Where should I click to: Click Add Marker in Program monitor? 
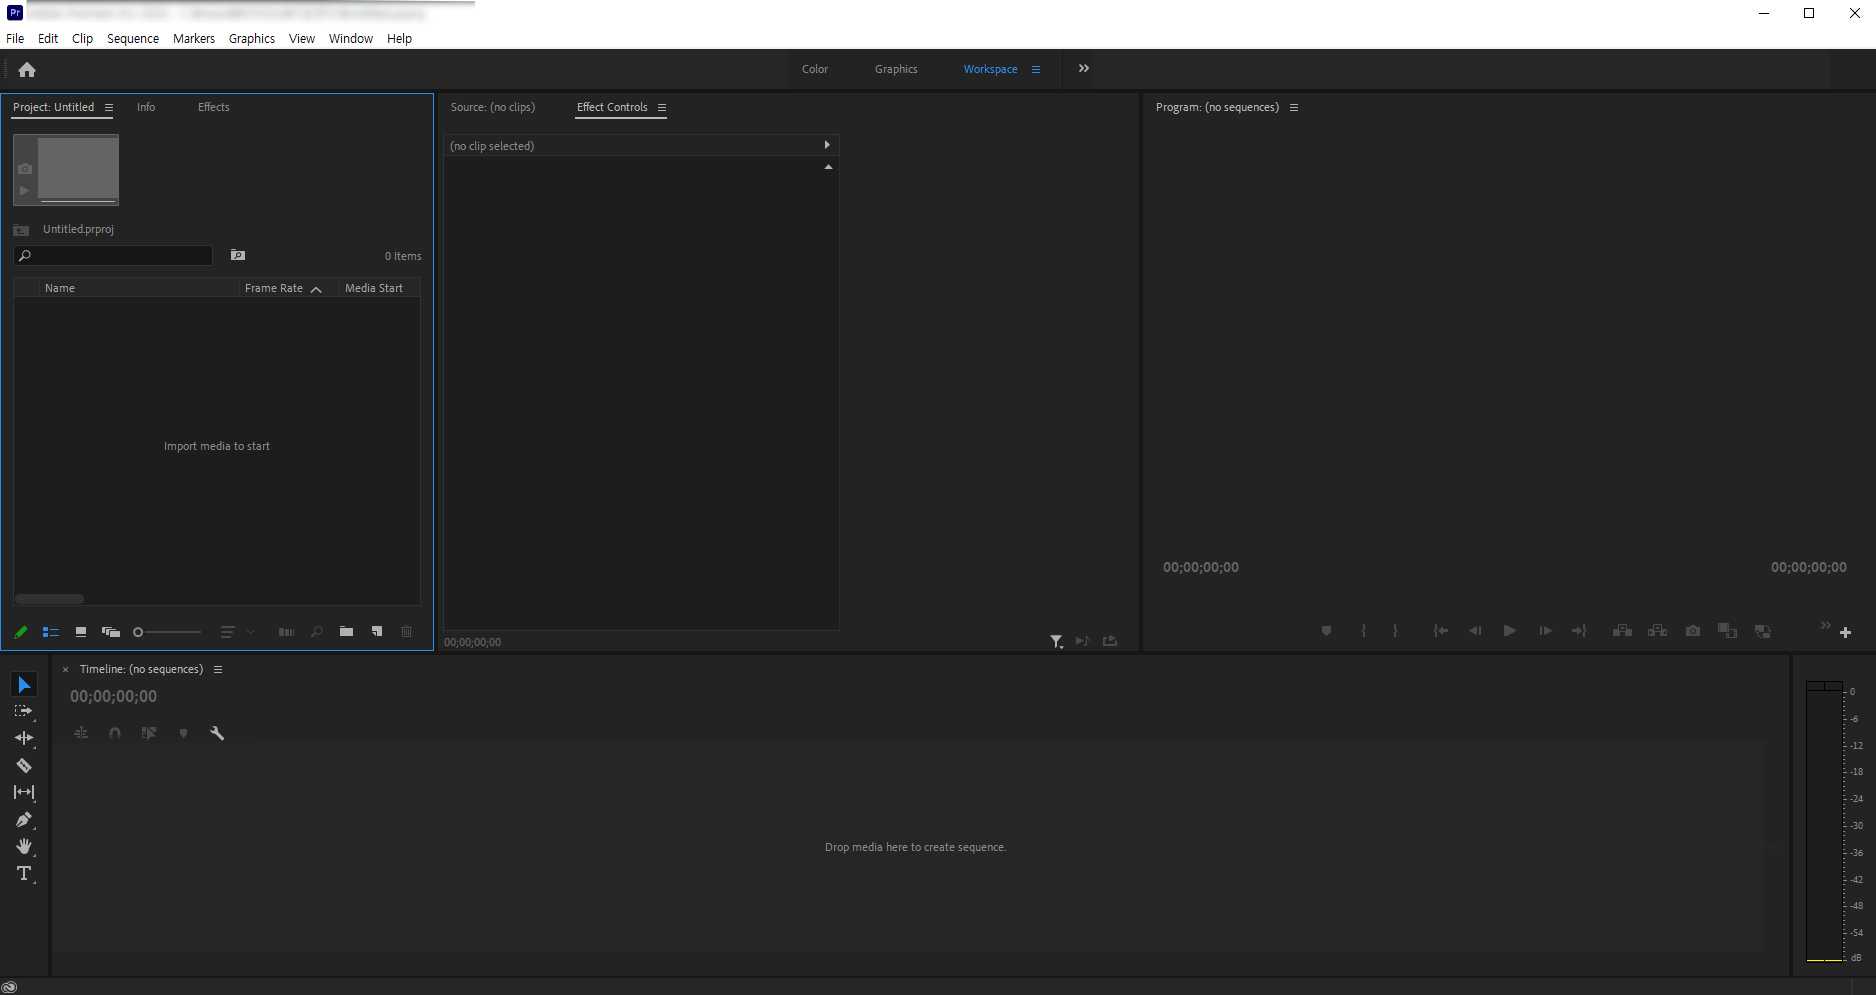click(x=1326, y=631)
